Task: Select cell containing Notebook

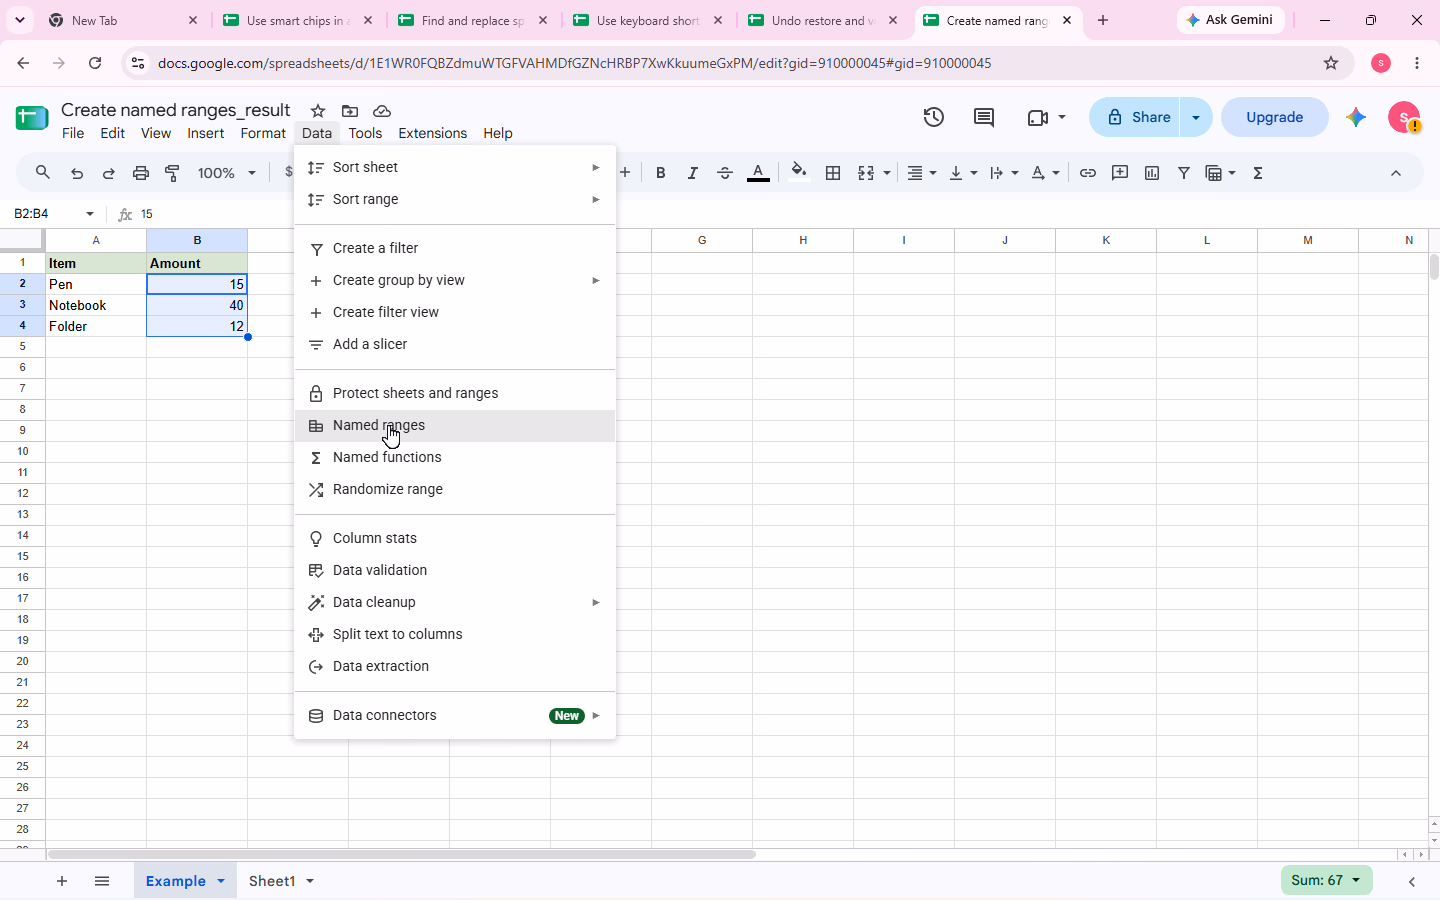Action: pos(96,305)
